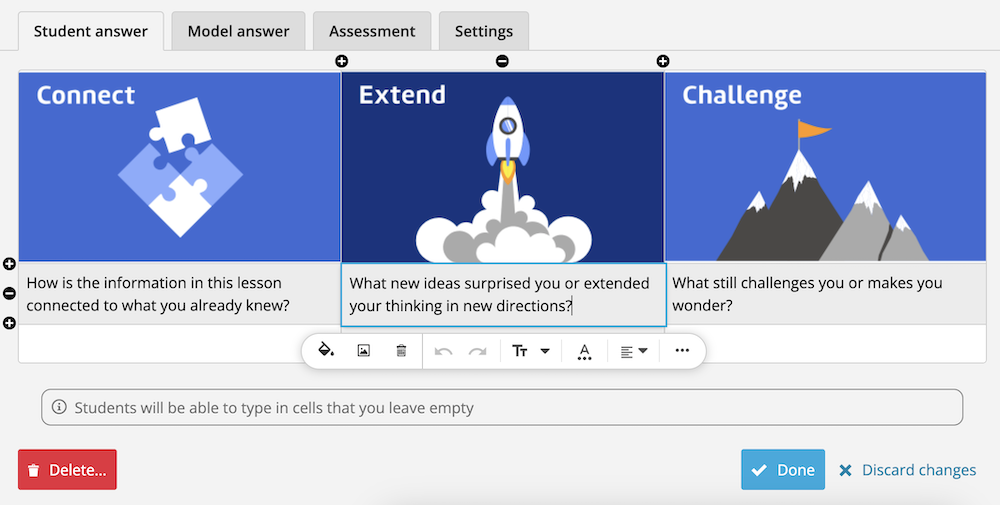Redo the last undone edit

(478, 351)
